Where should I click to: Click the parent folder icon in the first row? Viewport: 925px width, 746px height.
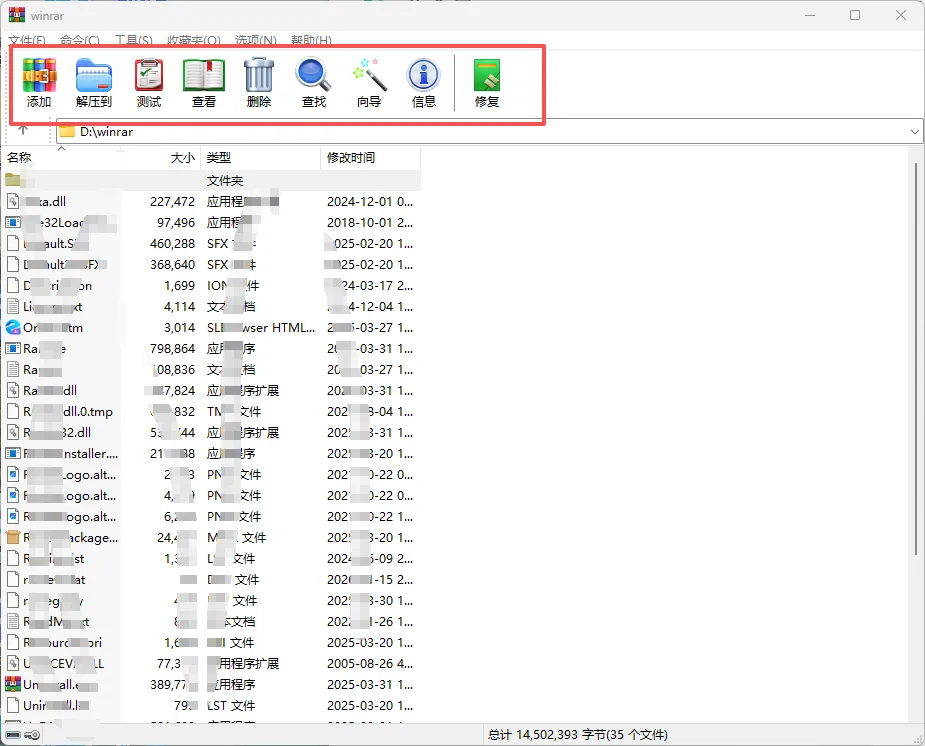point(13,180)
